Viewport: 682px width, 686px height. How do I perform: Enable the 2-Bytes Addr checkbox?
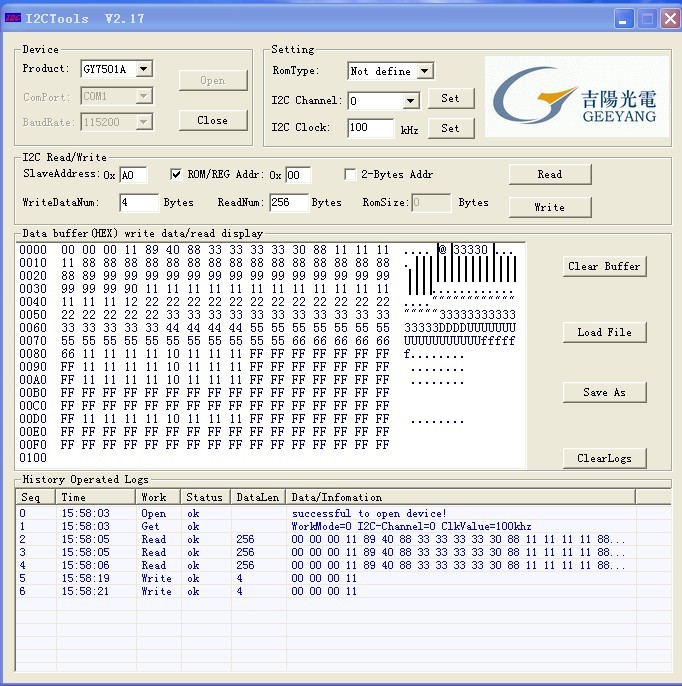coord(350,175)
